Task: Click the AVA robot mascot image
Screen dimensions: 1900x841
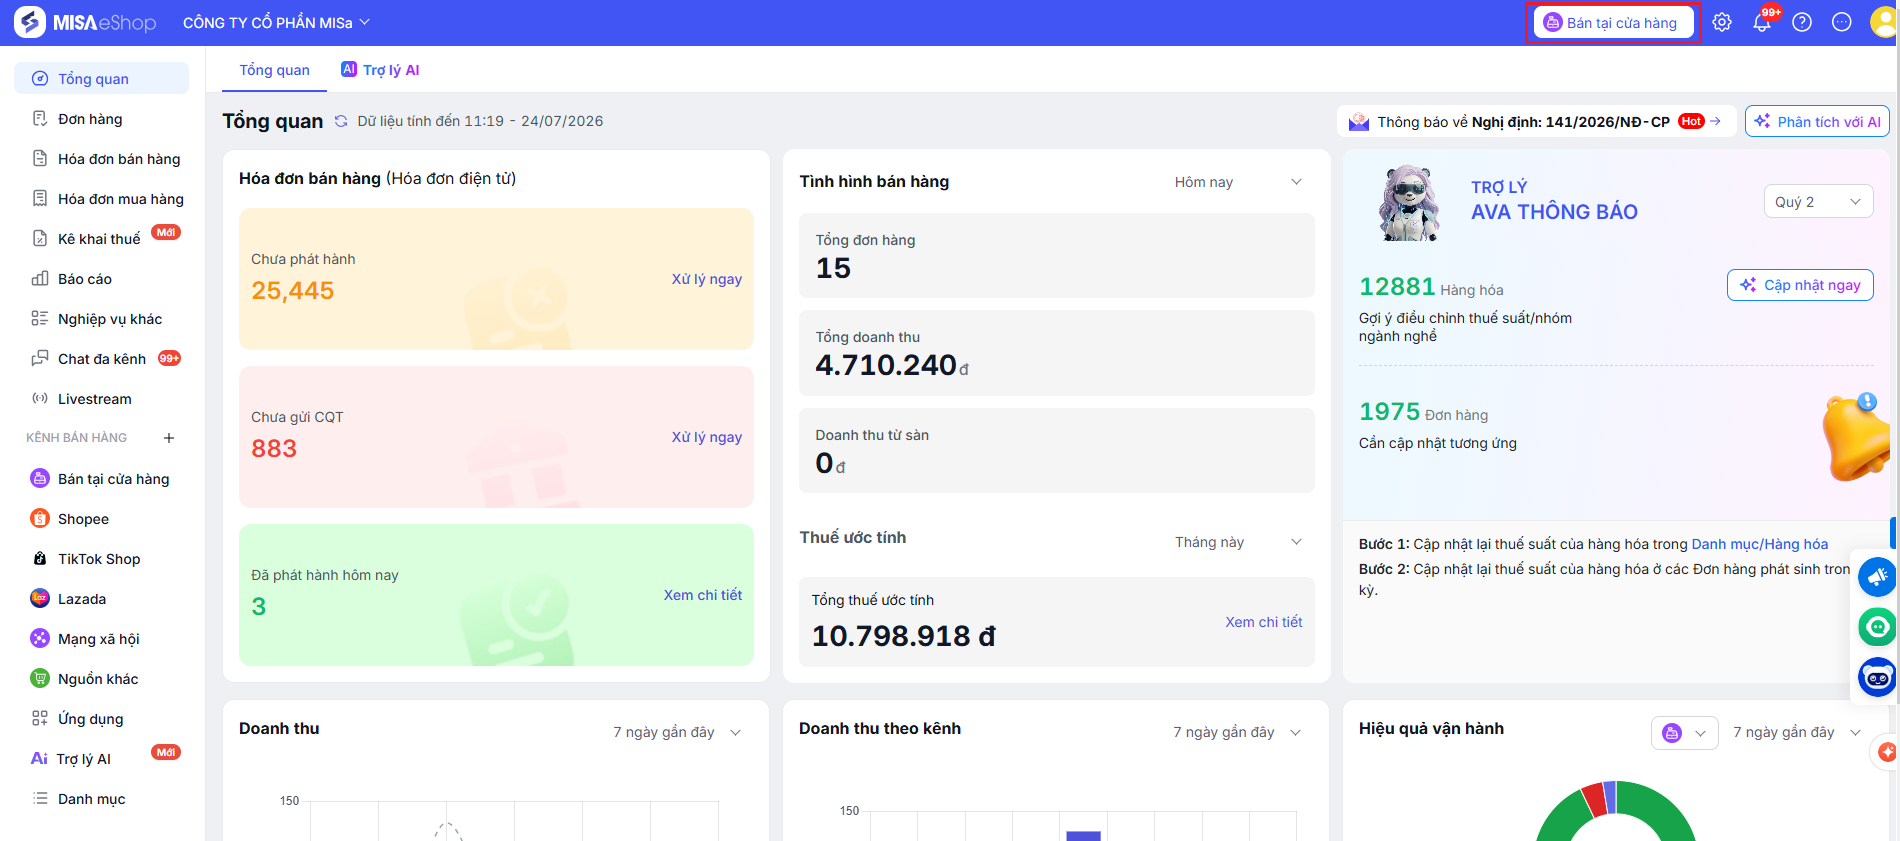Action: [1410, 203]
